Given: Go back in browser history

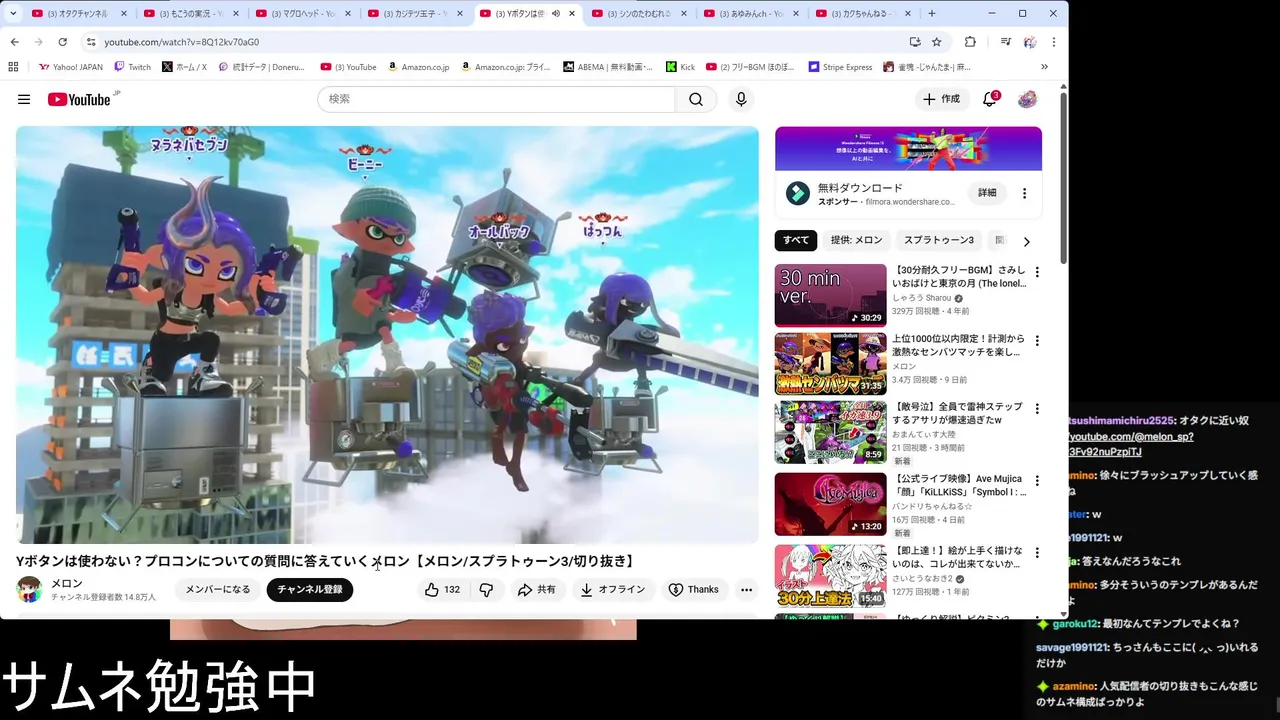Looking at the screenshot, I should [15, 42].
